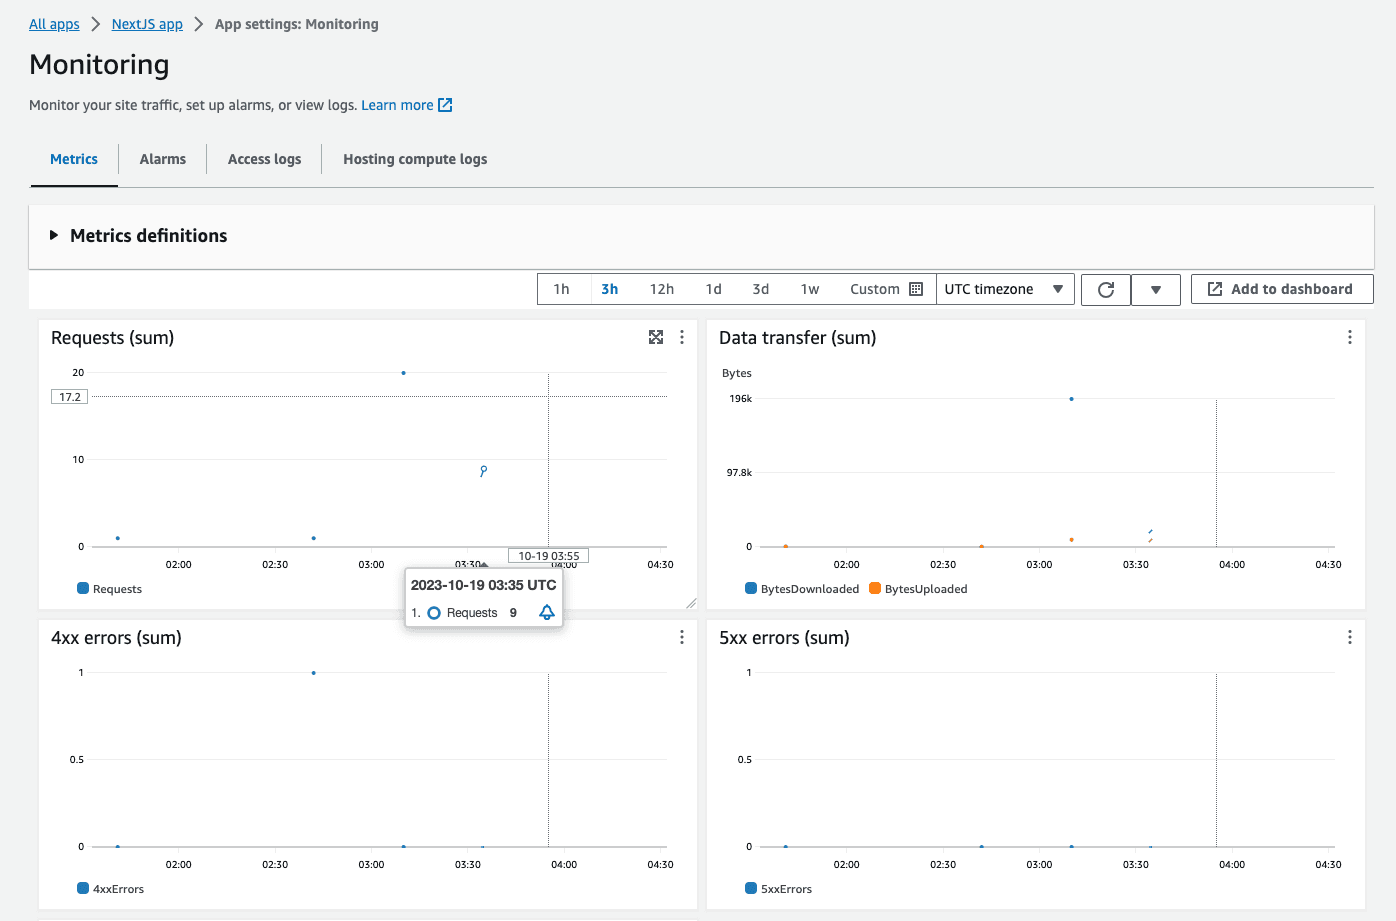
Task: Open the UTC timezone dropdown
Action: 1005,289
